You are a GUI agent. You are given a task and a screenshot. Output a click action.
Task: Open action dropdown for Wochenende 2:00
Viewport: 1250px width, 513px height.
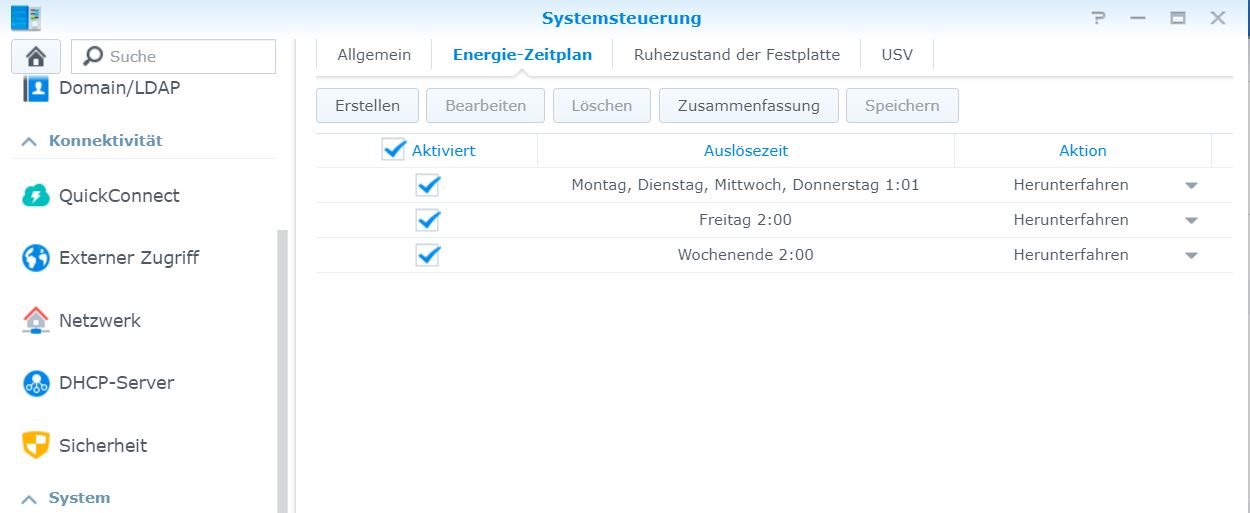[1191, 256]
